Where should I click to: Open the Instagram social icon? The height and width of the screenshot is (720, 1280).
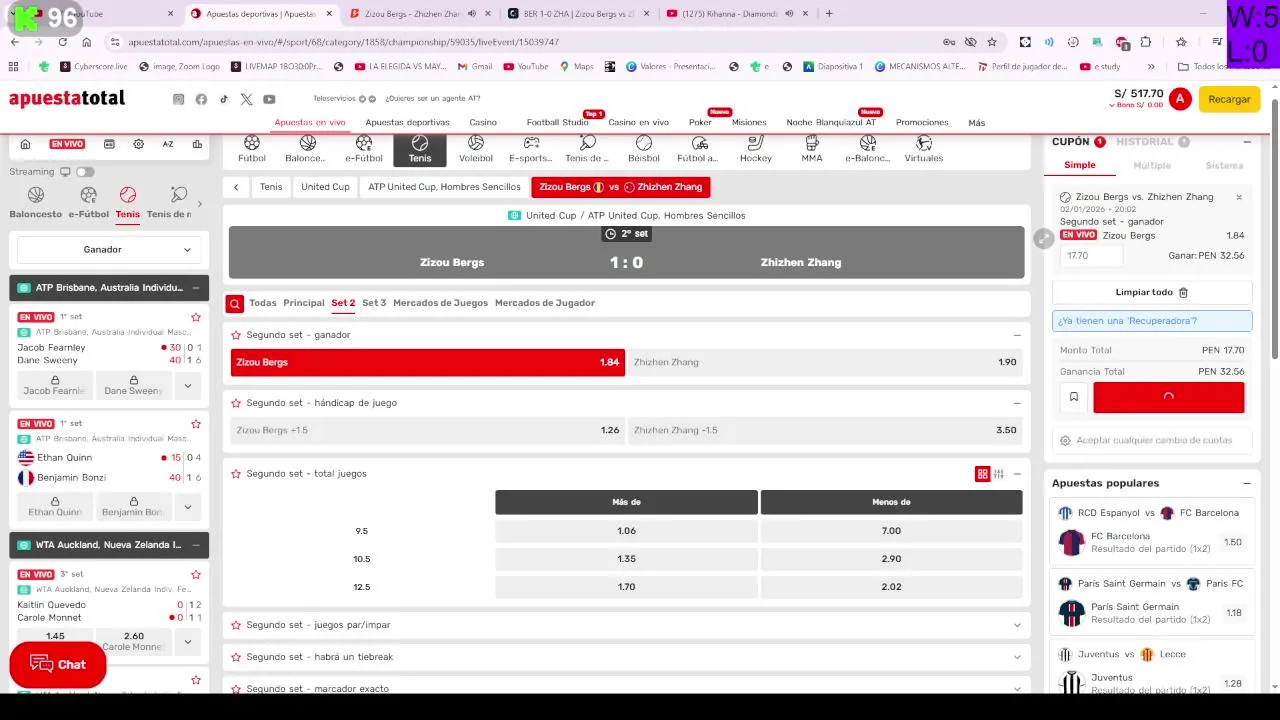(x=178, y=99)
